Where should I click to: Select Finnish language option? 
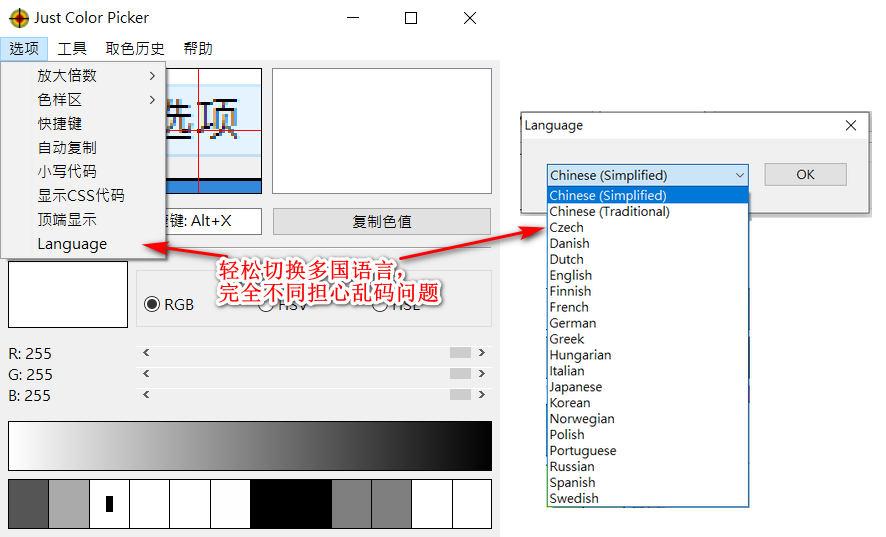[648, 291]
